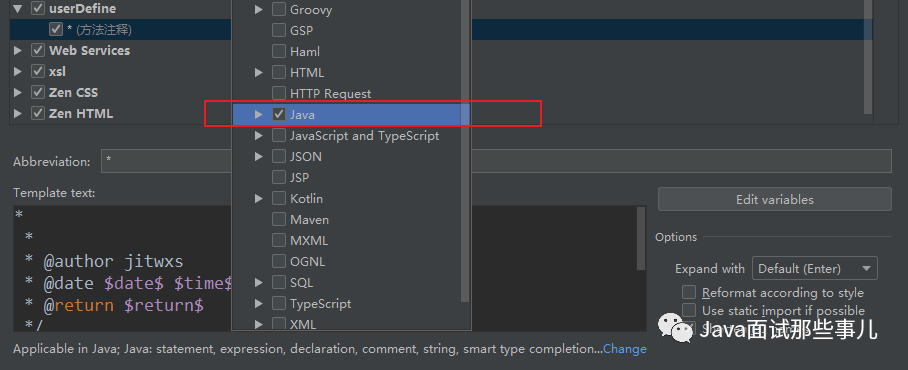
Task: Click the Change context link
Action: coord(625,349)
